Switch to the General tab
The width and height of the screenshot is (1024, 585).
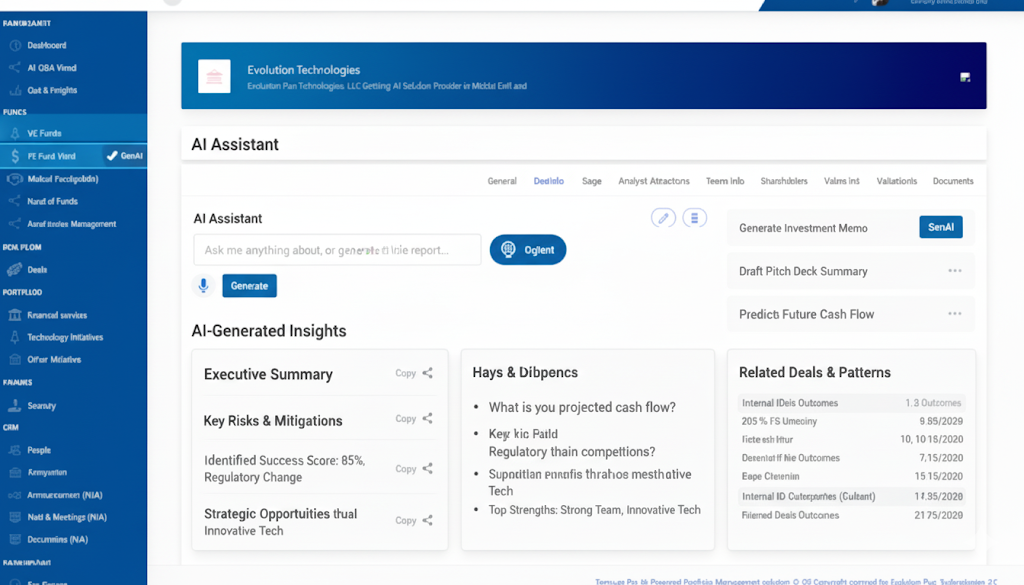[502, 181]
